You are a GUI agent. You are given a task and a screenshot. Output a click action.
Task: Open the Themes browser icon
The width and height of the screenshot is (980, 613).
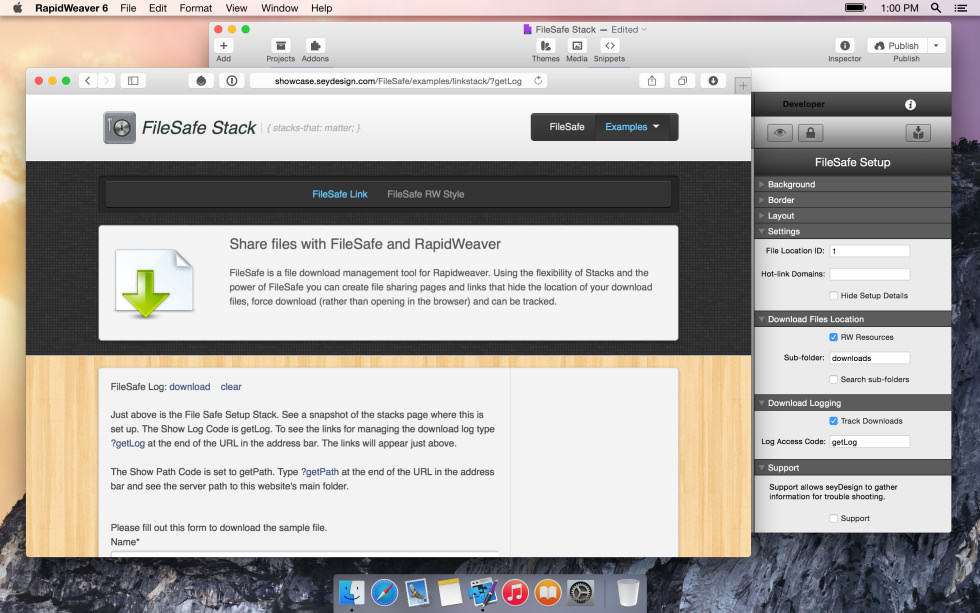coord(546,46)
